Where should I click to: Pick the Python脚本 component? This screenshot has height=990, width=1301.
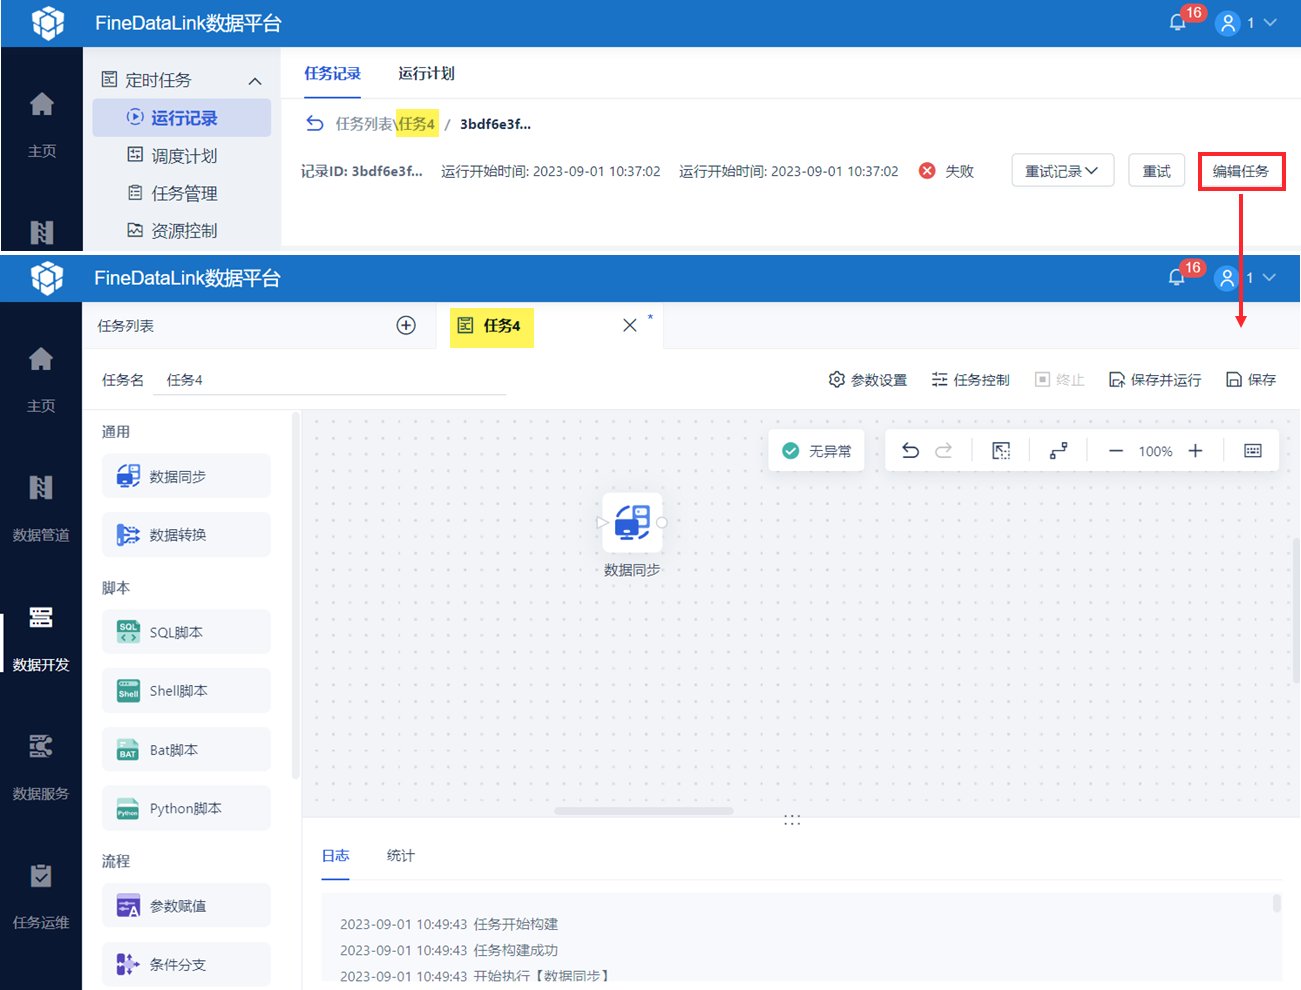pos(186,808)
